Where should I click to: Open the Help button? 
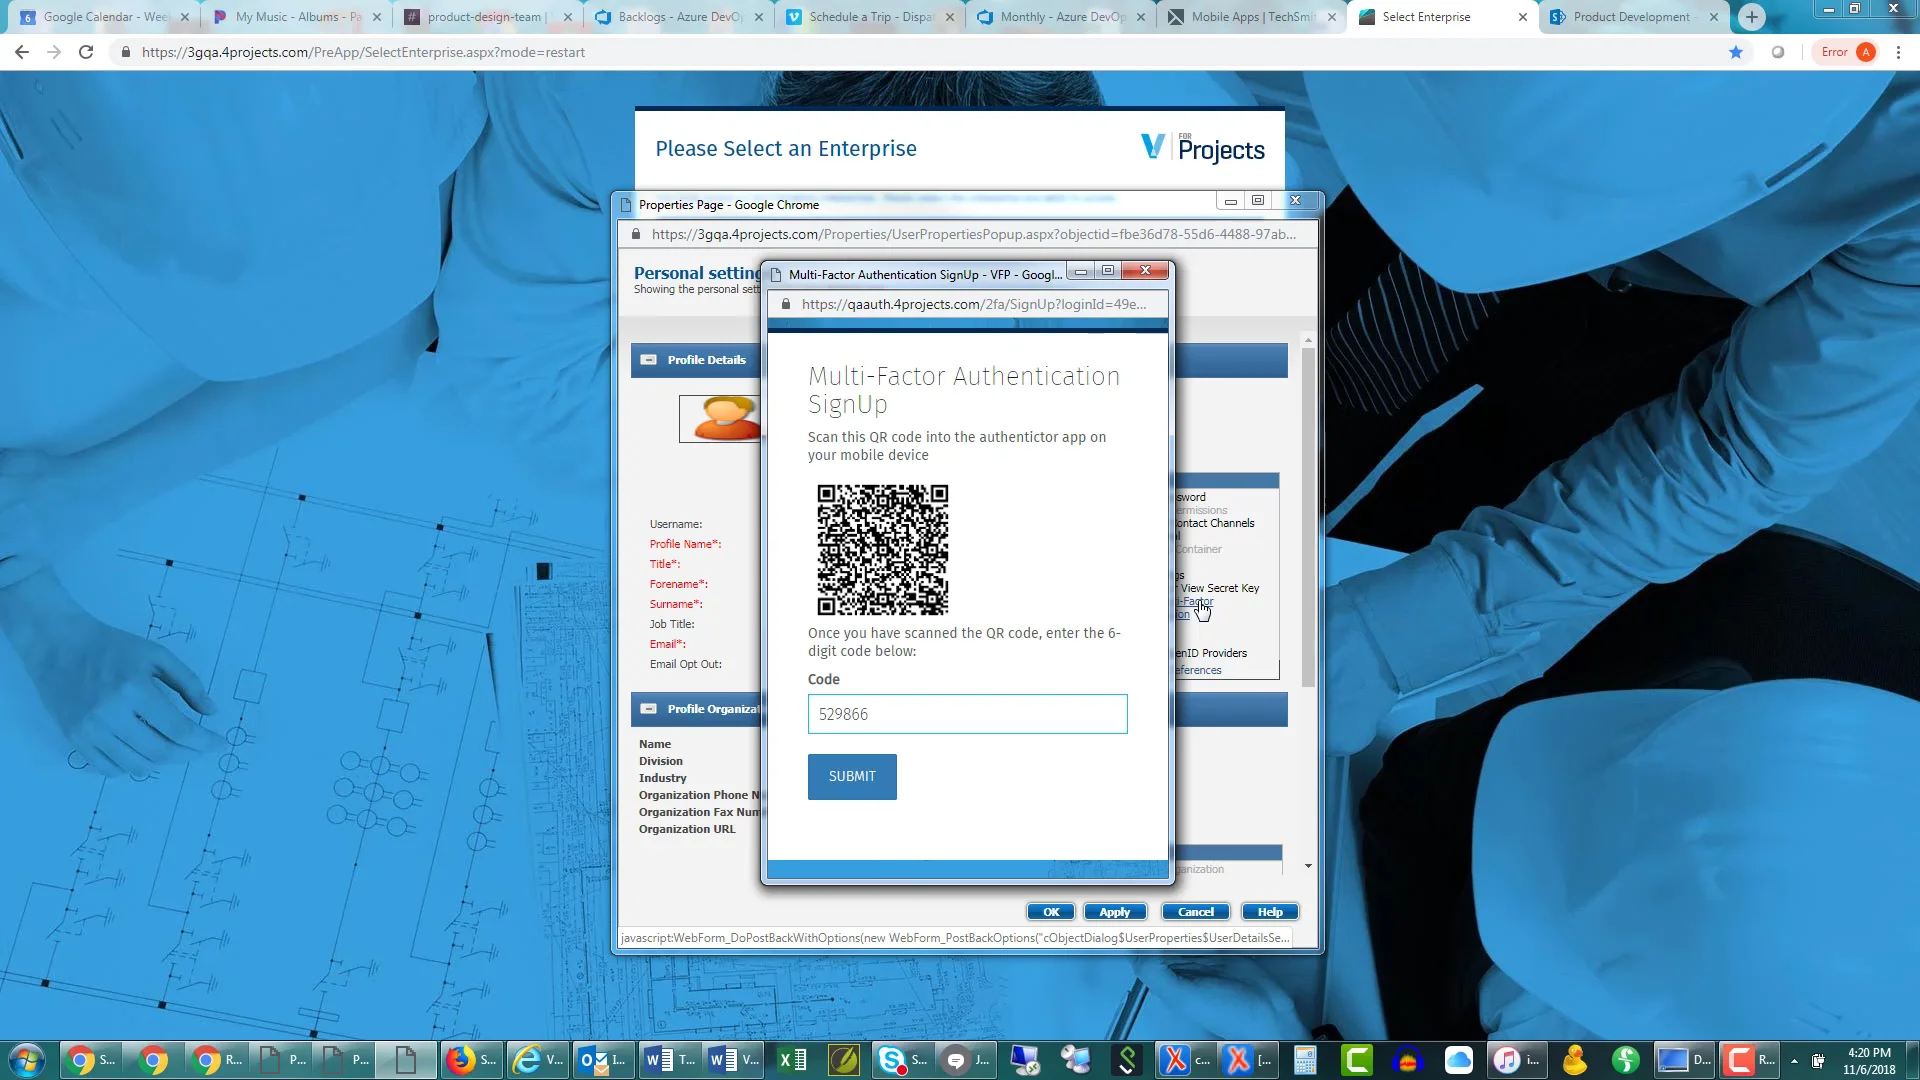pyautogui.click(x=1269, y=912)
